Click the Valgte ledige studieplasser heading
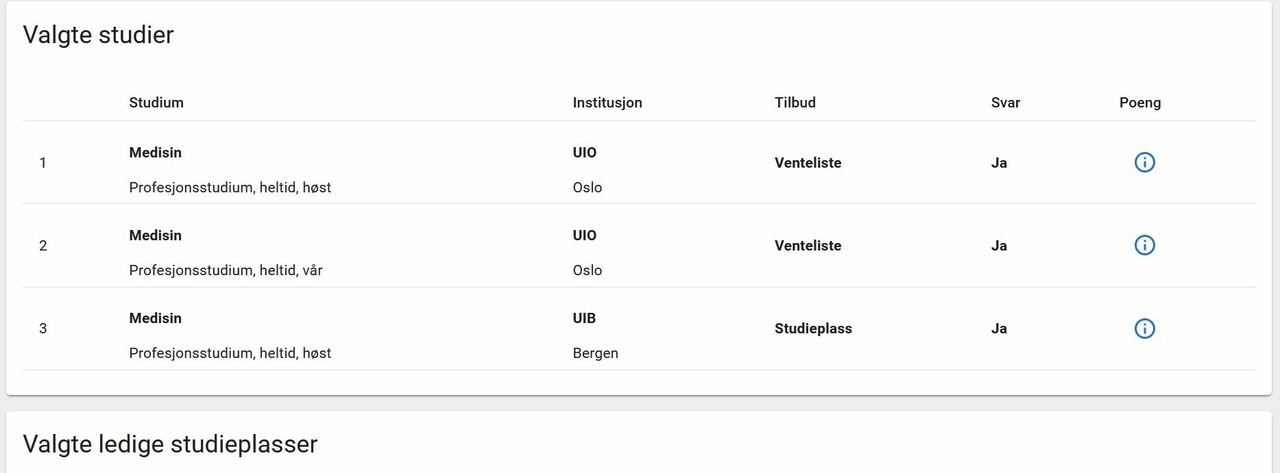 point(170,443)
